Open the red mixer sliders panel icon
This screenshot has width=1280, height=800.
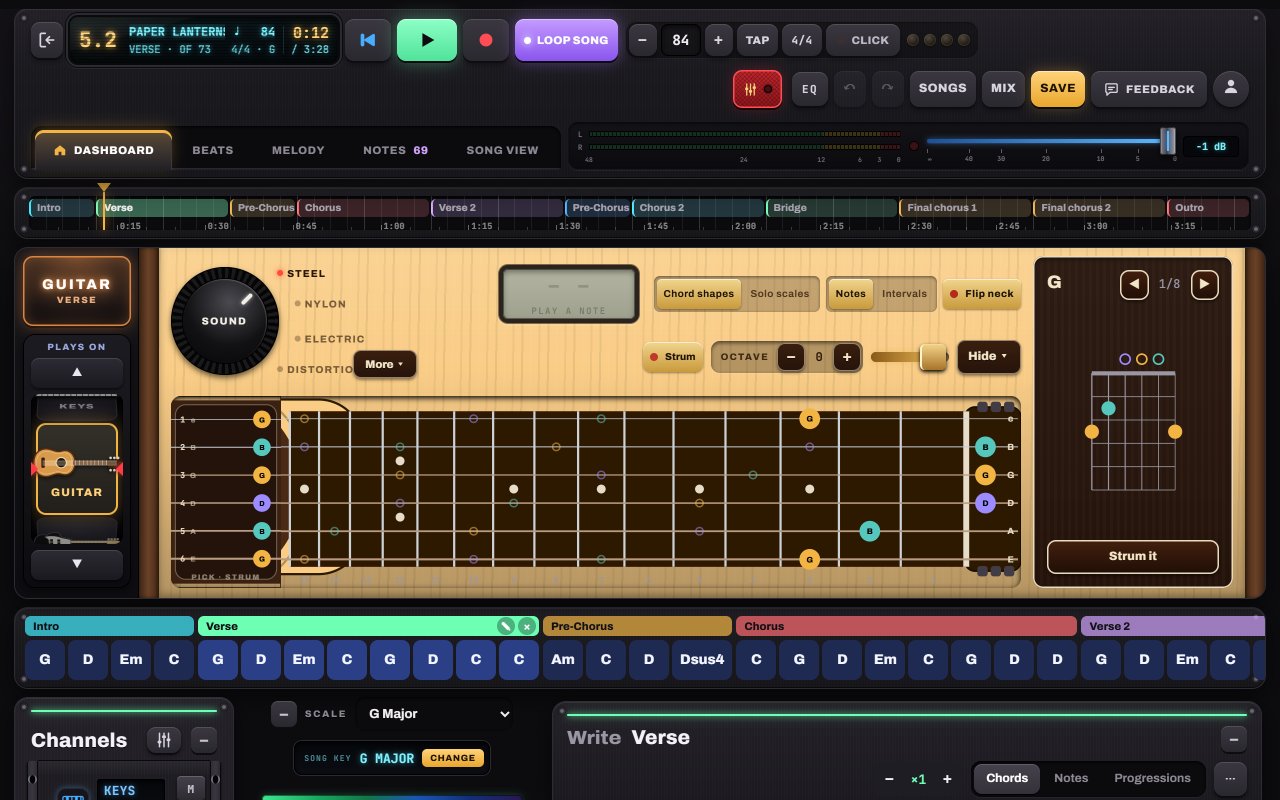[x=758, y=89]
